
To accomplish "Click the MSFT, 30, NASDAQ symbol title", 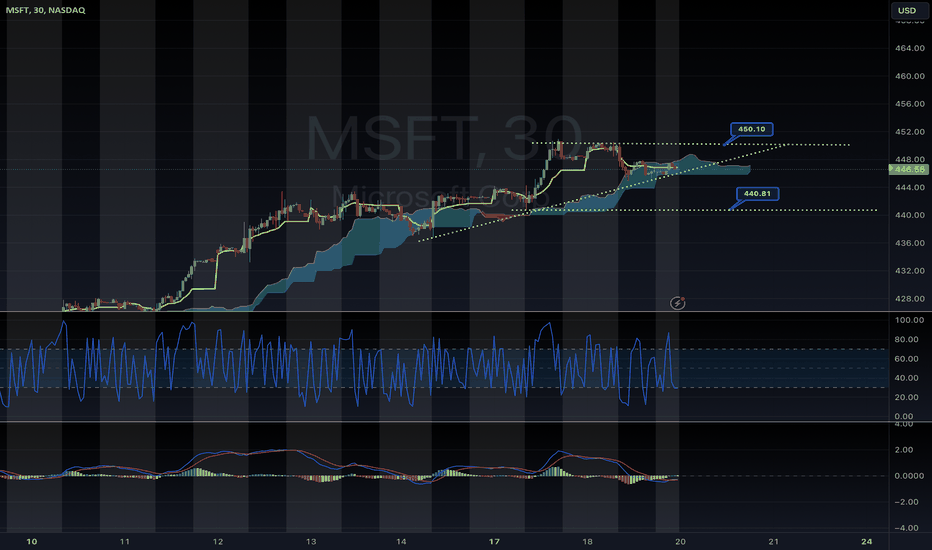I will (45, 10).
